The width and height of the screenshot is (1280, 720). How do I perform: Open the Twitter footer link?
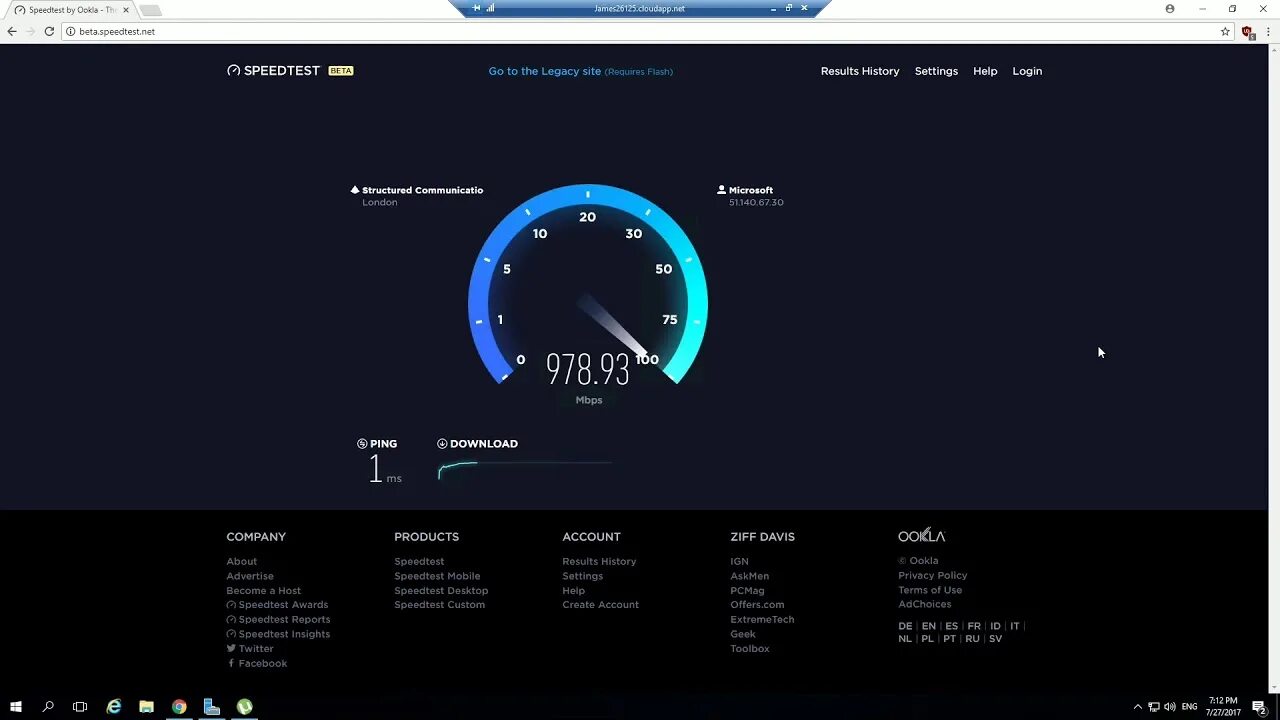pyautogui.click(x=250, y=648)
